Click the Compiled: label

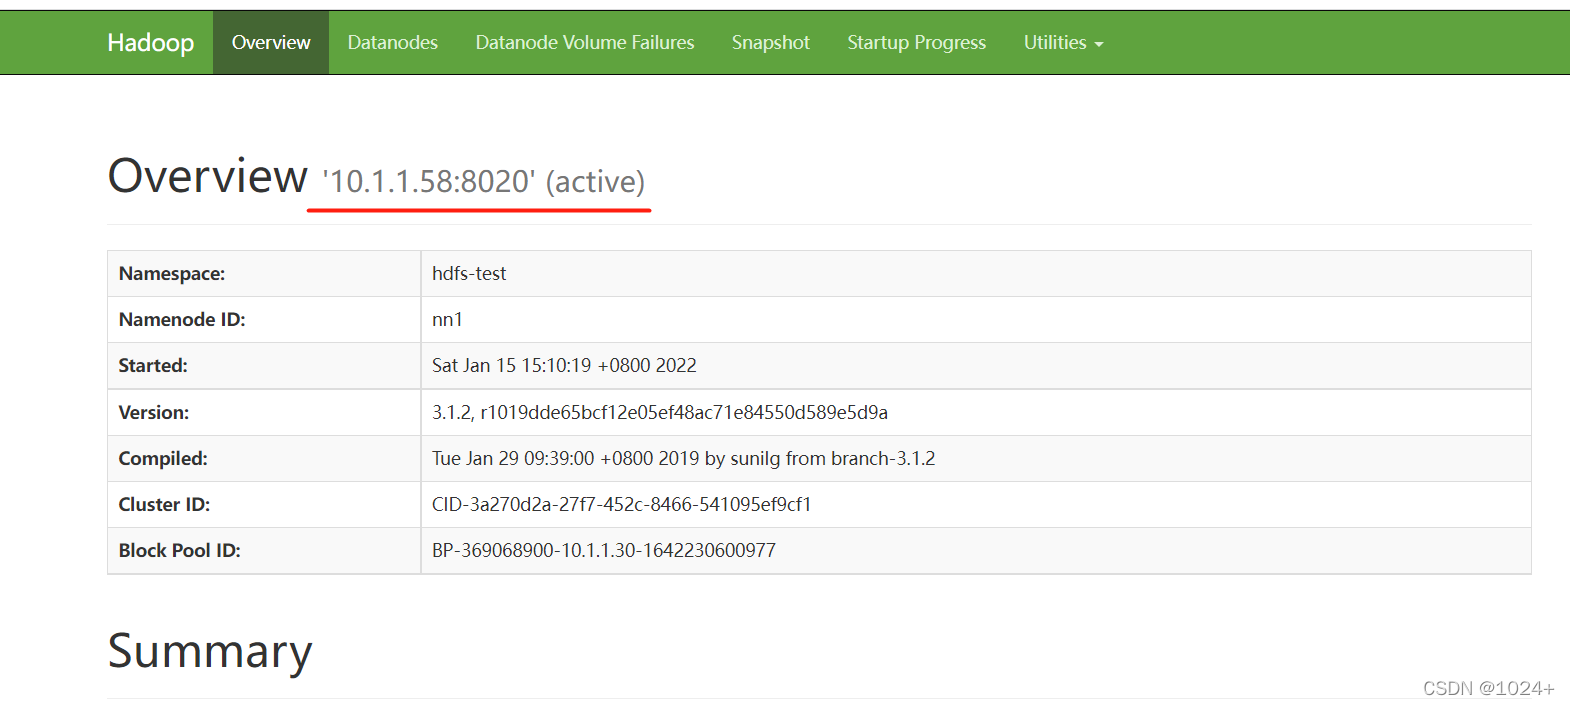pos(163,459)
